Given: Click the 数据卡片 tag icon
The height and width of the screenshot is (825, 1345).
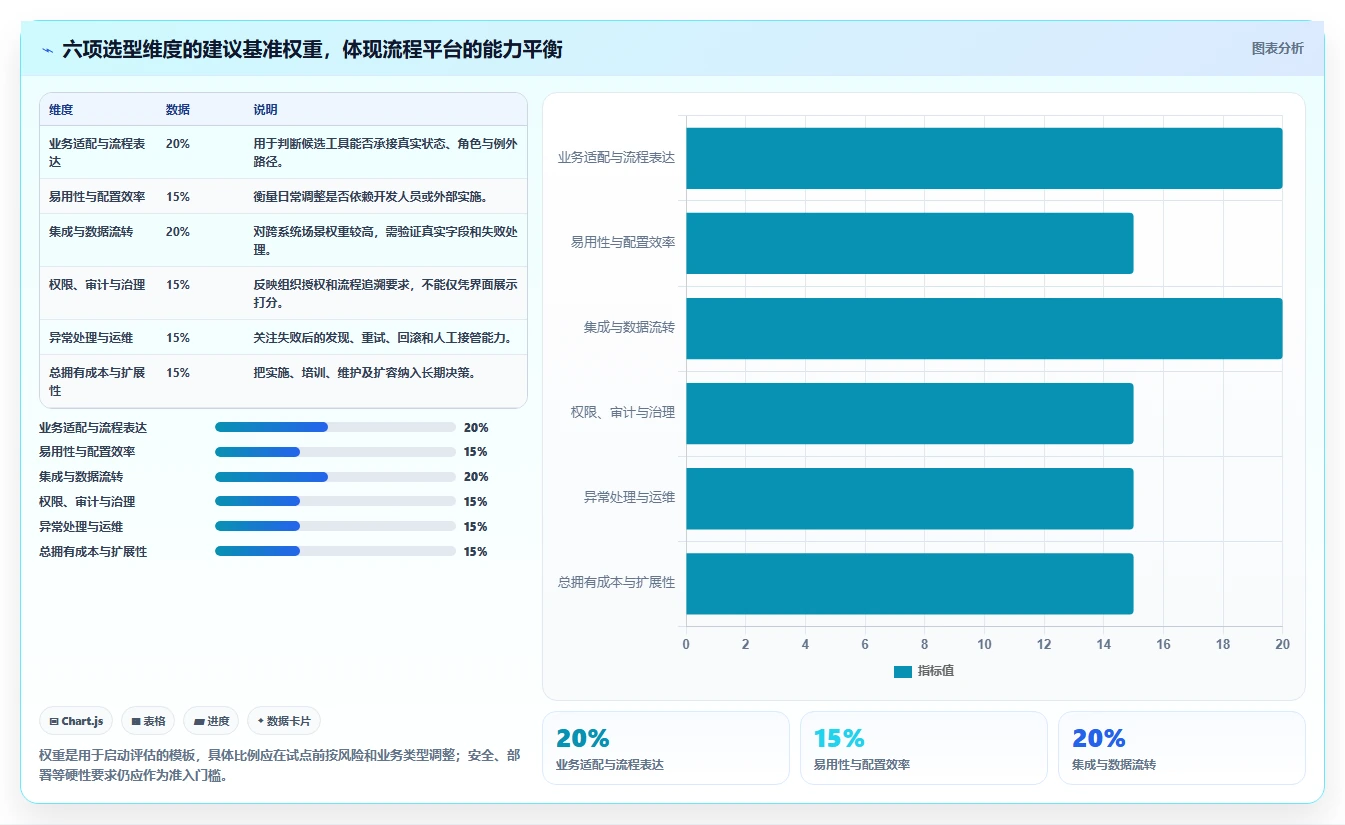Looking at the screenshot, I should tap(261, 721).
